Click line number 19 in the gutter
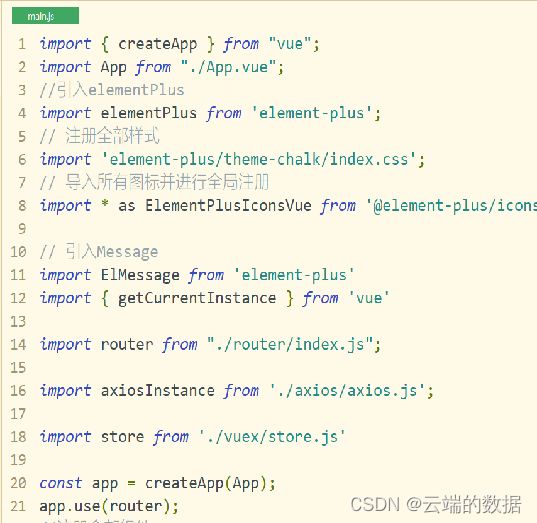The height and width of the screenshot is (523, 537). point(18,460)
